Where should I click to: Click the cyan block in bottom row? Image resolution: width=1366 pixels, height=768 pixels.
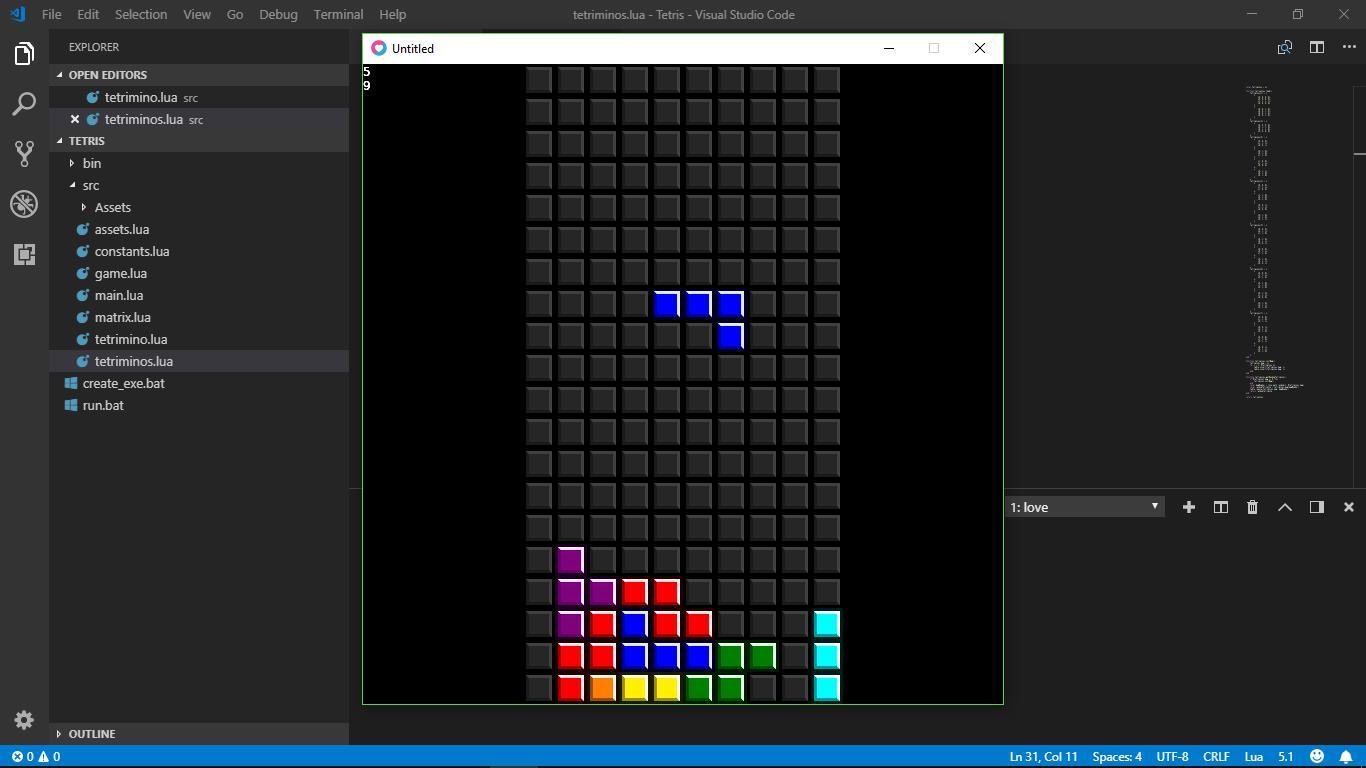[827, 688]
